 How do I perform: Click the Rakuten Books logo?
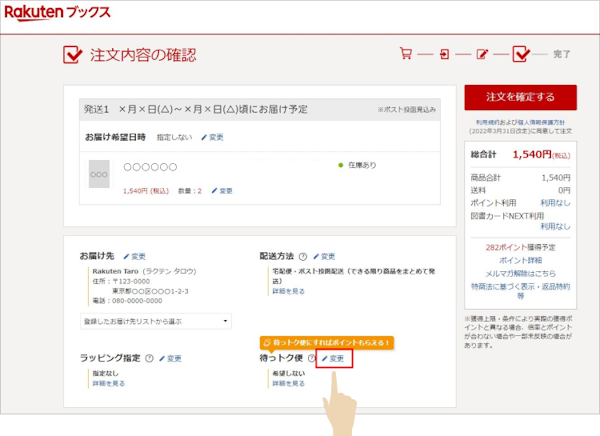pyautogui.click(x=57, y=13)
